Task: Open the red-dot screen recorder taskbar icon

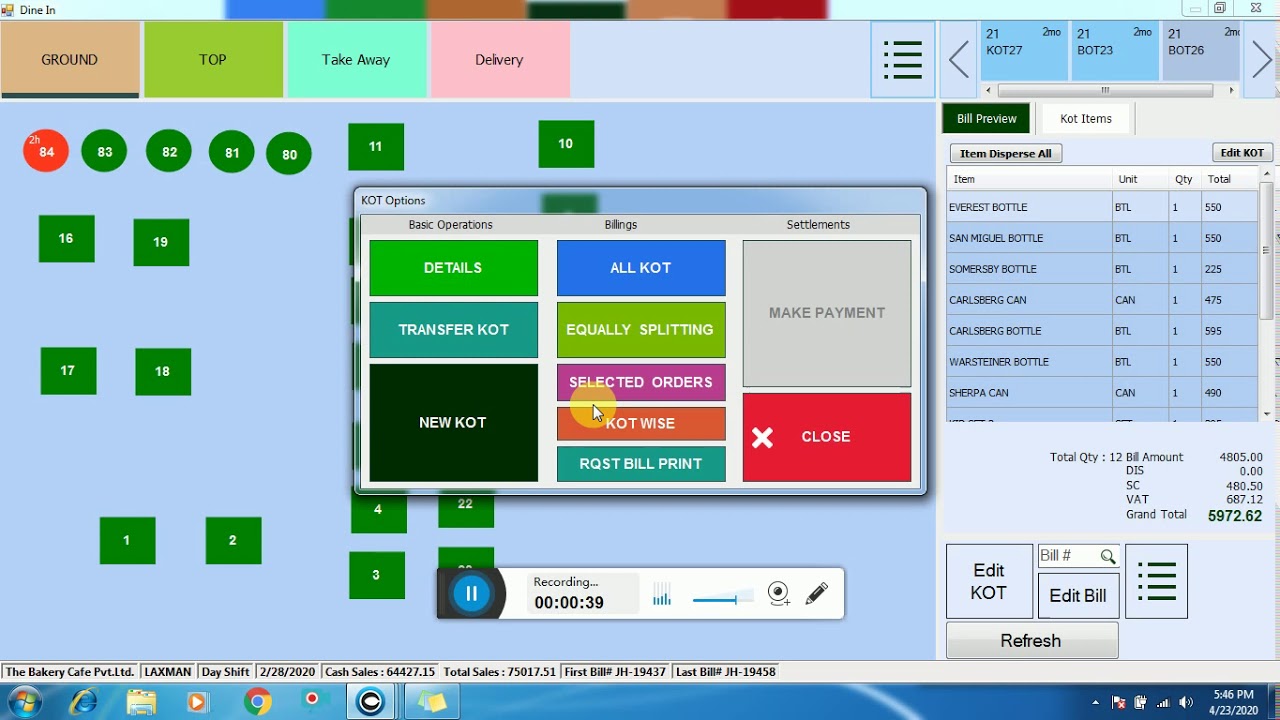Action: (x=313, y=701)
